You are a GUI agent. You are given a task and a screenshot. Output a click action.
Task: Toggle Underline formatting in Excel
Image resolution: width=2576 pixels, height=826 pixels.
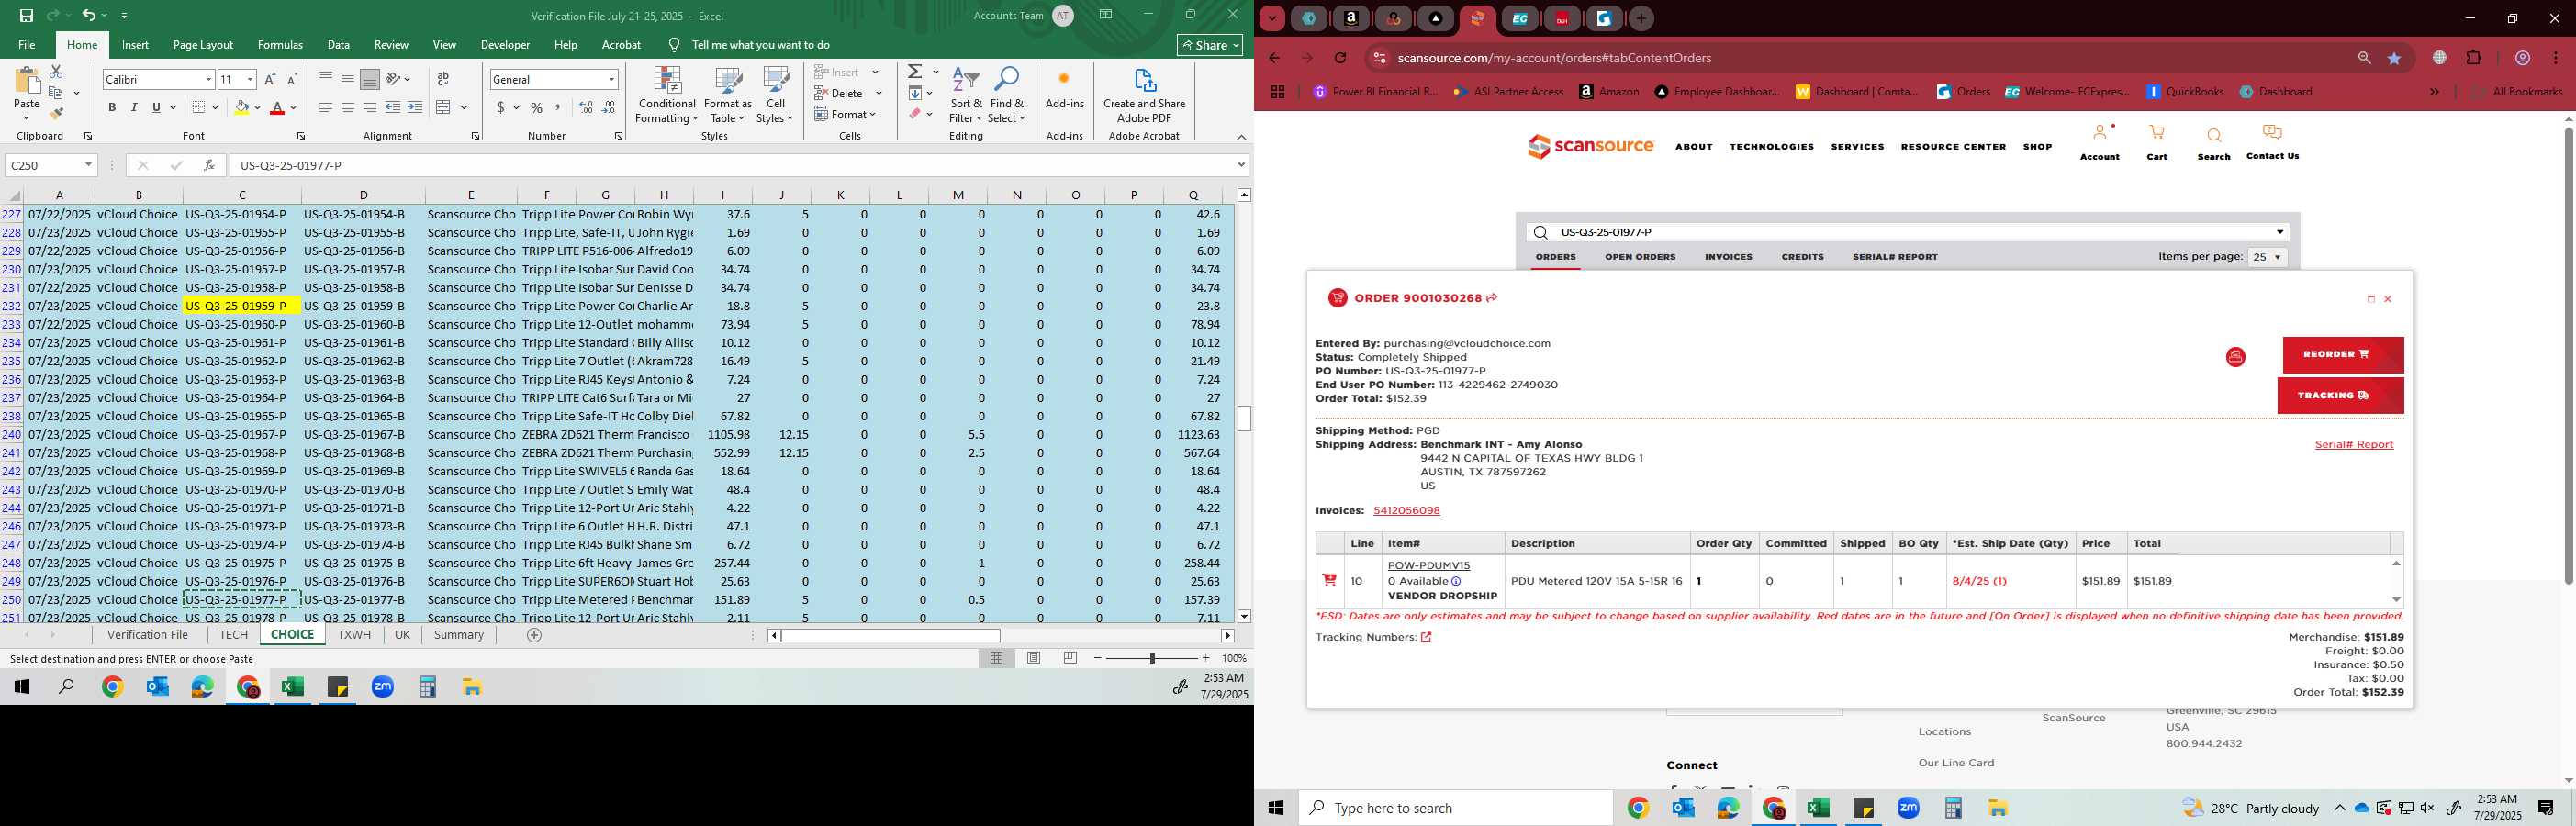point(156,107)
